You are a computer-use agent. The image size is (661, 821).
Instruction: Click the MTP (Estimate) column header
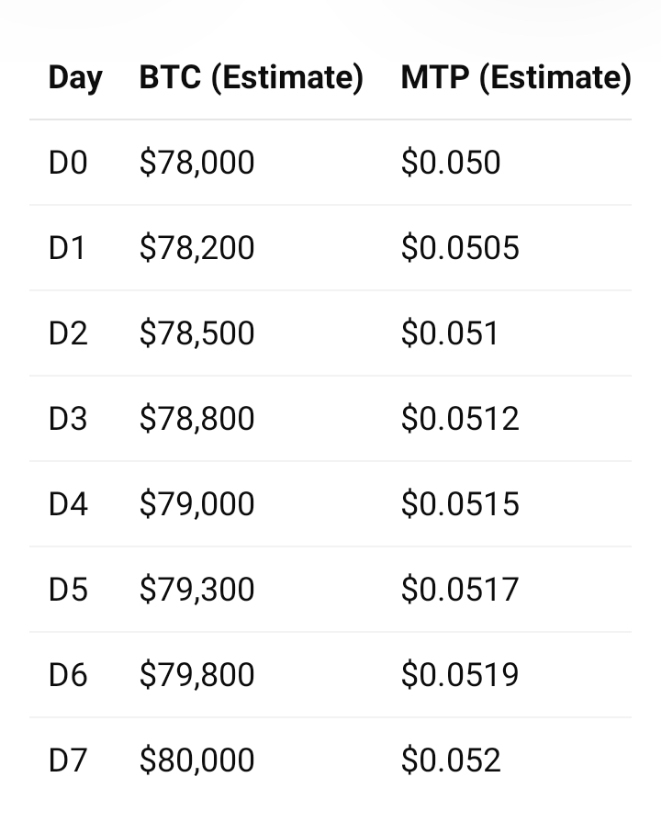[x=516, y=78]
